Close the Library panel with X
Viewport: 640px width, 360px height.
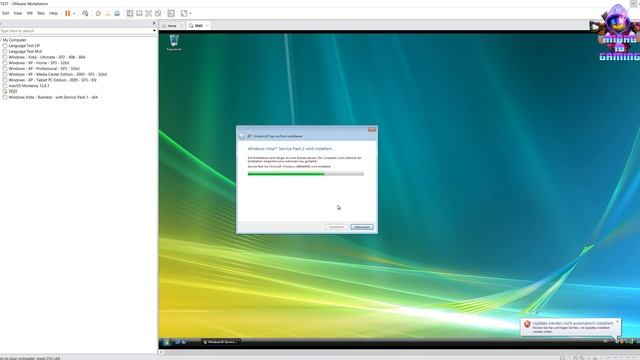click(x=154, y=23)
